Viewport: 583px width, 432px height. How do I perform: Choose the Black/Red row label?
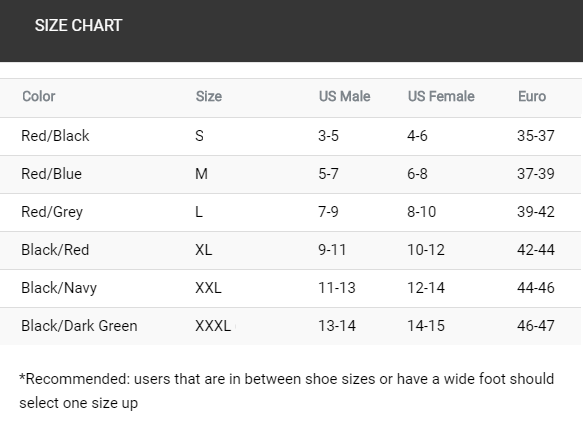click(55, 250)
